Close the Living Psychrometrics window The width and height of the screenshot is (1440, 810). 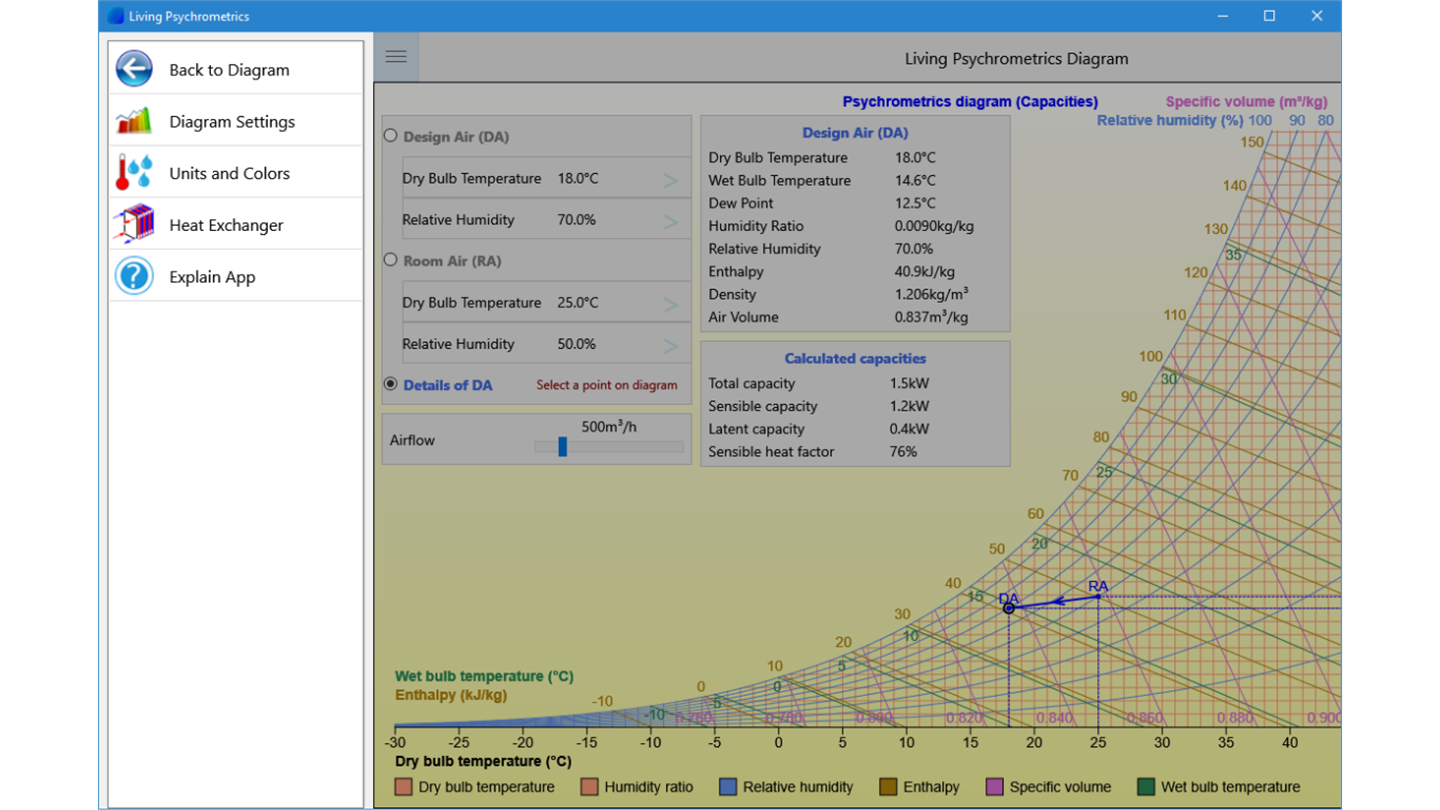1317,16
